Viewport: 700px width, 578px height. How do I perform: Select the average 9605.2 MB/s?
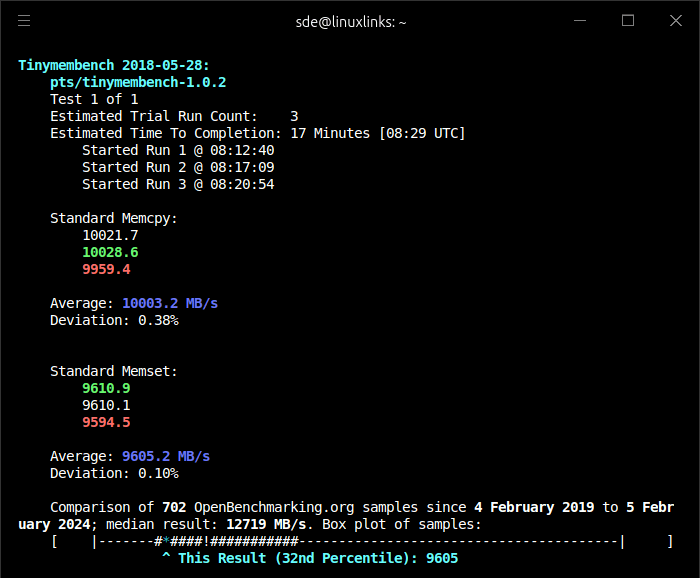coord(166,456)
